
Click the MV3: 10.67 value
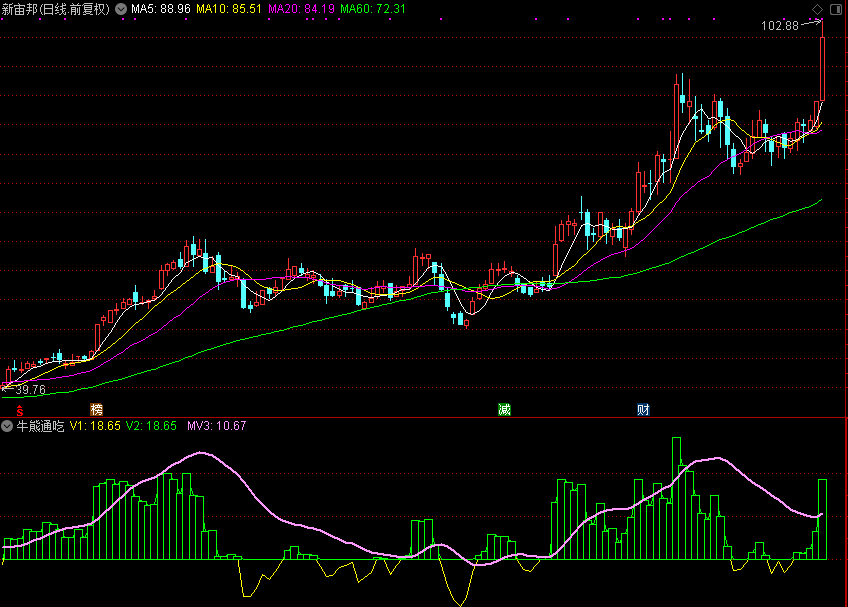(x=217, y=426)
